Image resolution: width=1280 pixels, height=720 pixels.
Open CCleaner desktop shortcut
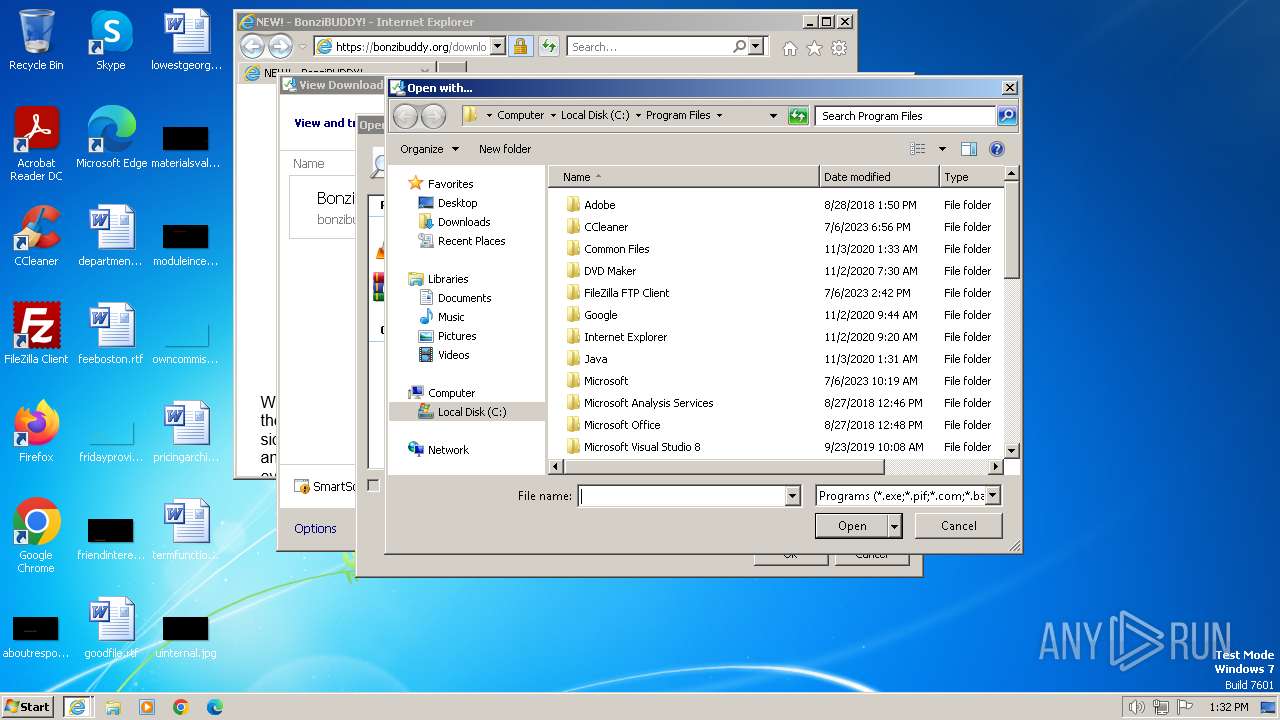36,236
